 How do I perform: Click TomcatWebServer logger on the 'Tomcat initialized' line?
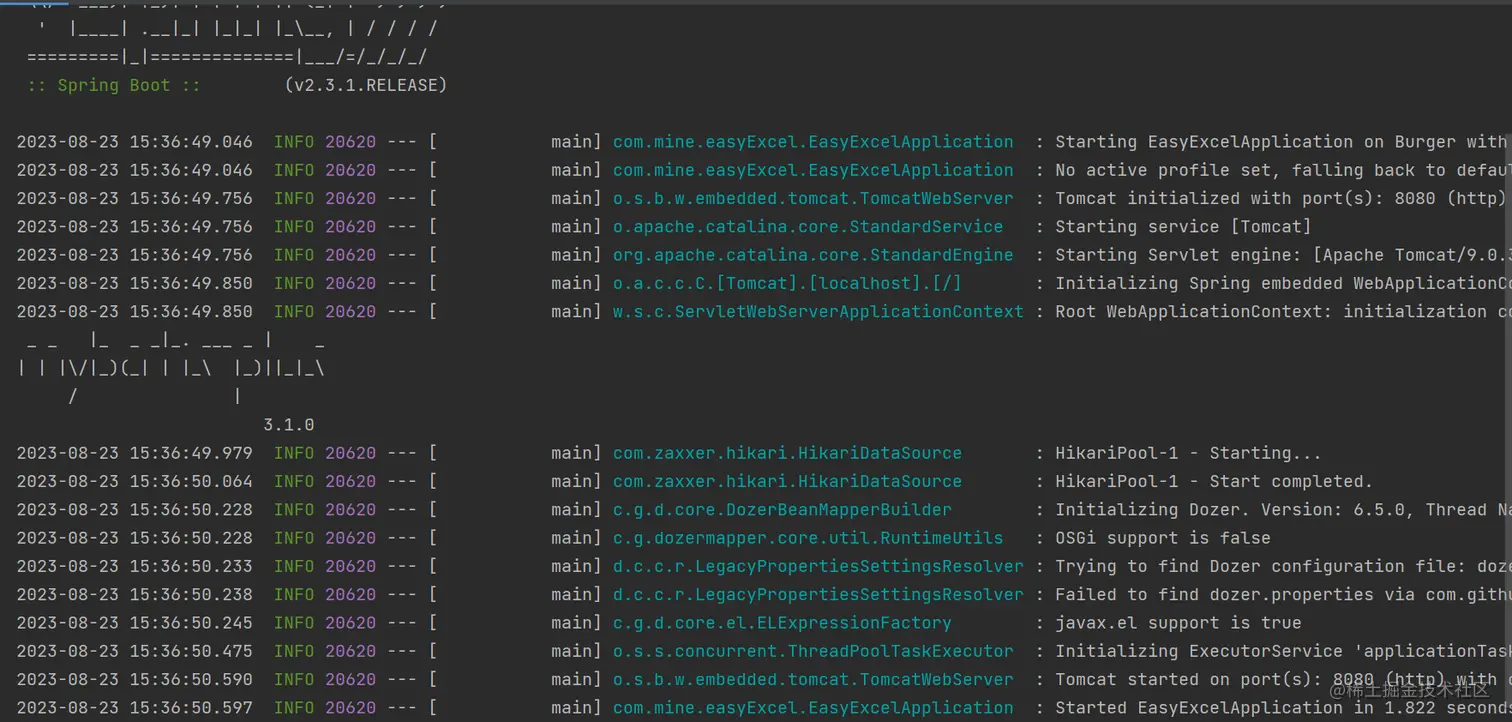(x=813, y=198)
